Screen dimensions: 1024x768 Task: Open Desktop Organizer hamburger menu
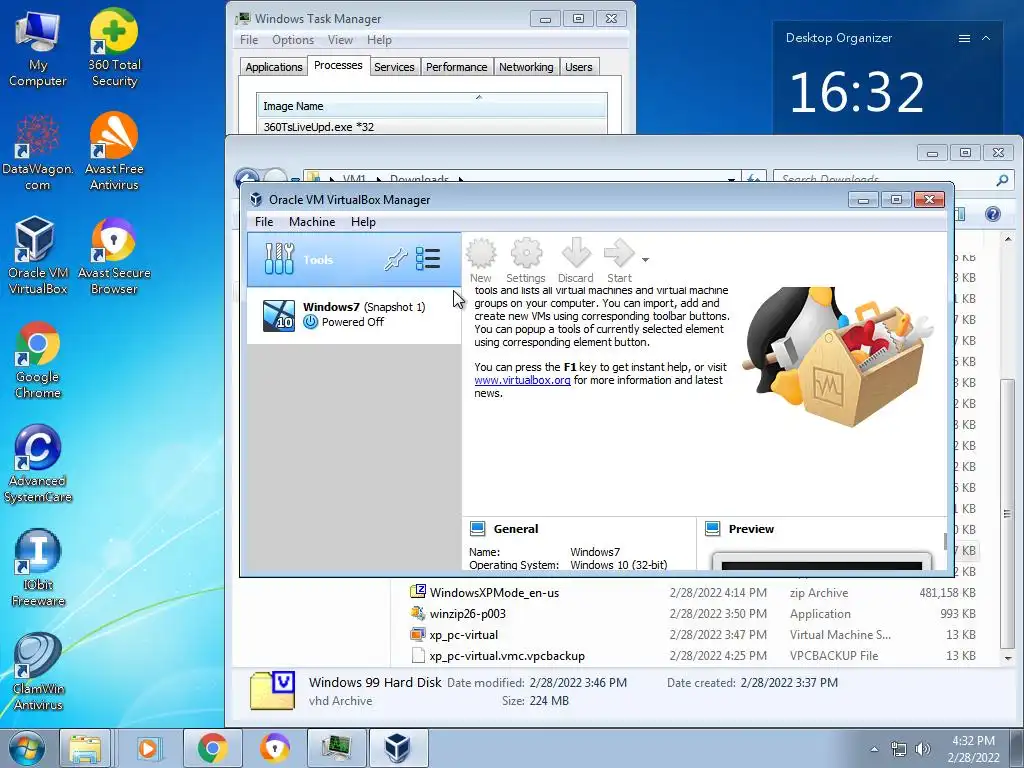[964, 39]
